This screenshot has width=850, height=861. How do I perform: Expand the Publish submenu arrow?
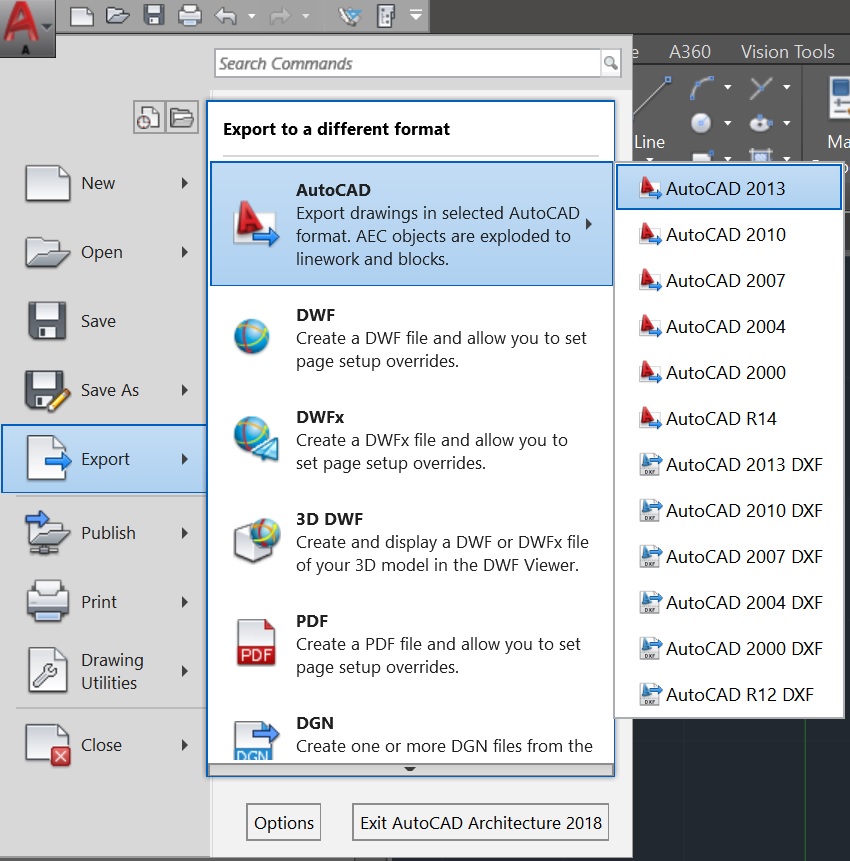pyautogui.click(x=185, y=533)
